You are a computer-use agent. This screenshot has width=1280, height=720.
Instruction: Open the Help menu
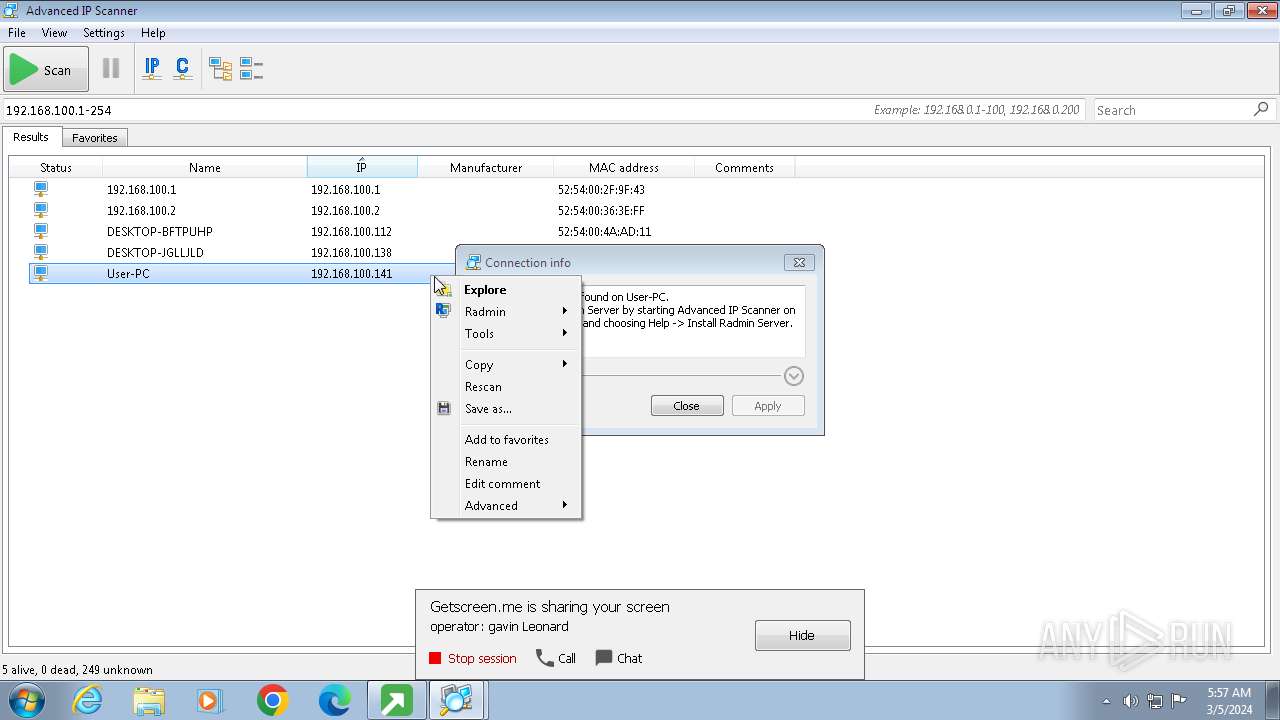[153, 32]
